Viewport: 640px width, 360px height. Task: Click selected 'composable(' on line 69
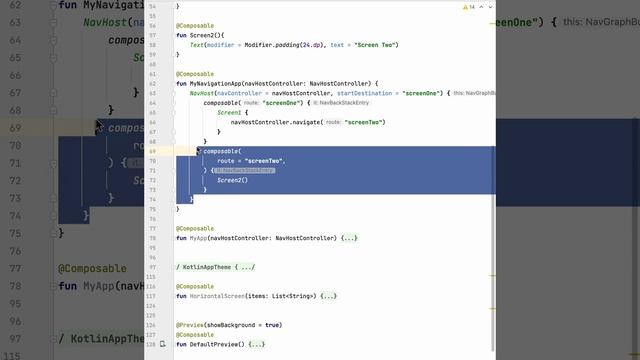222,151
